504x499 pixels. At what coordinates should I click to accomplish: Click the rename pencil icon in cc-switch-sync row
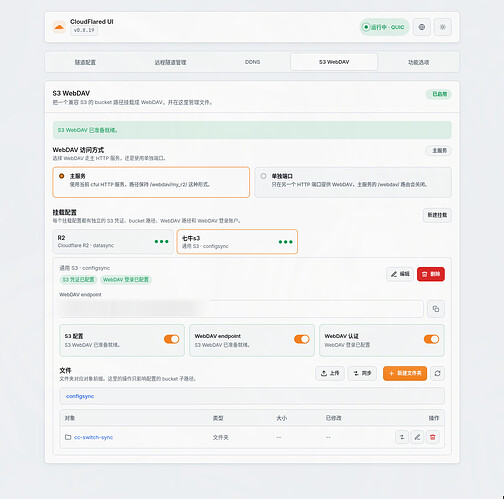point(417,437)
